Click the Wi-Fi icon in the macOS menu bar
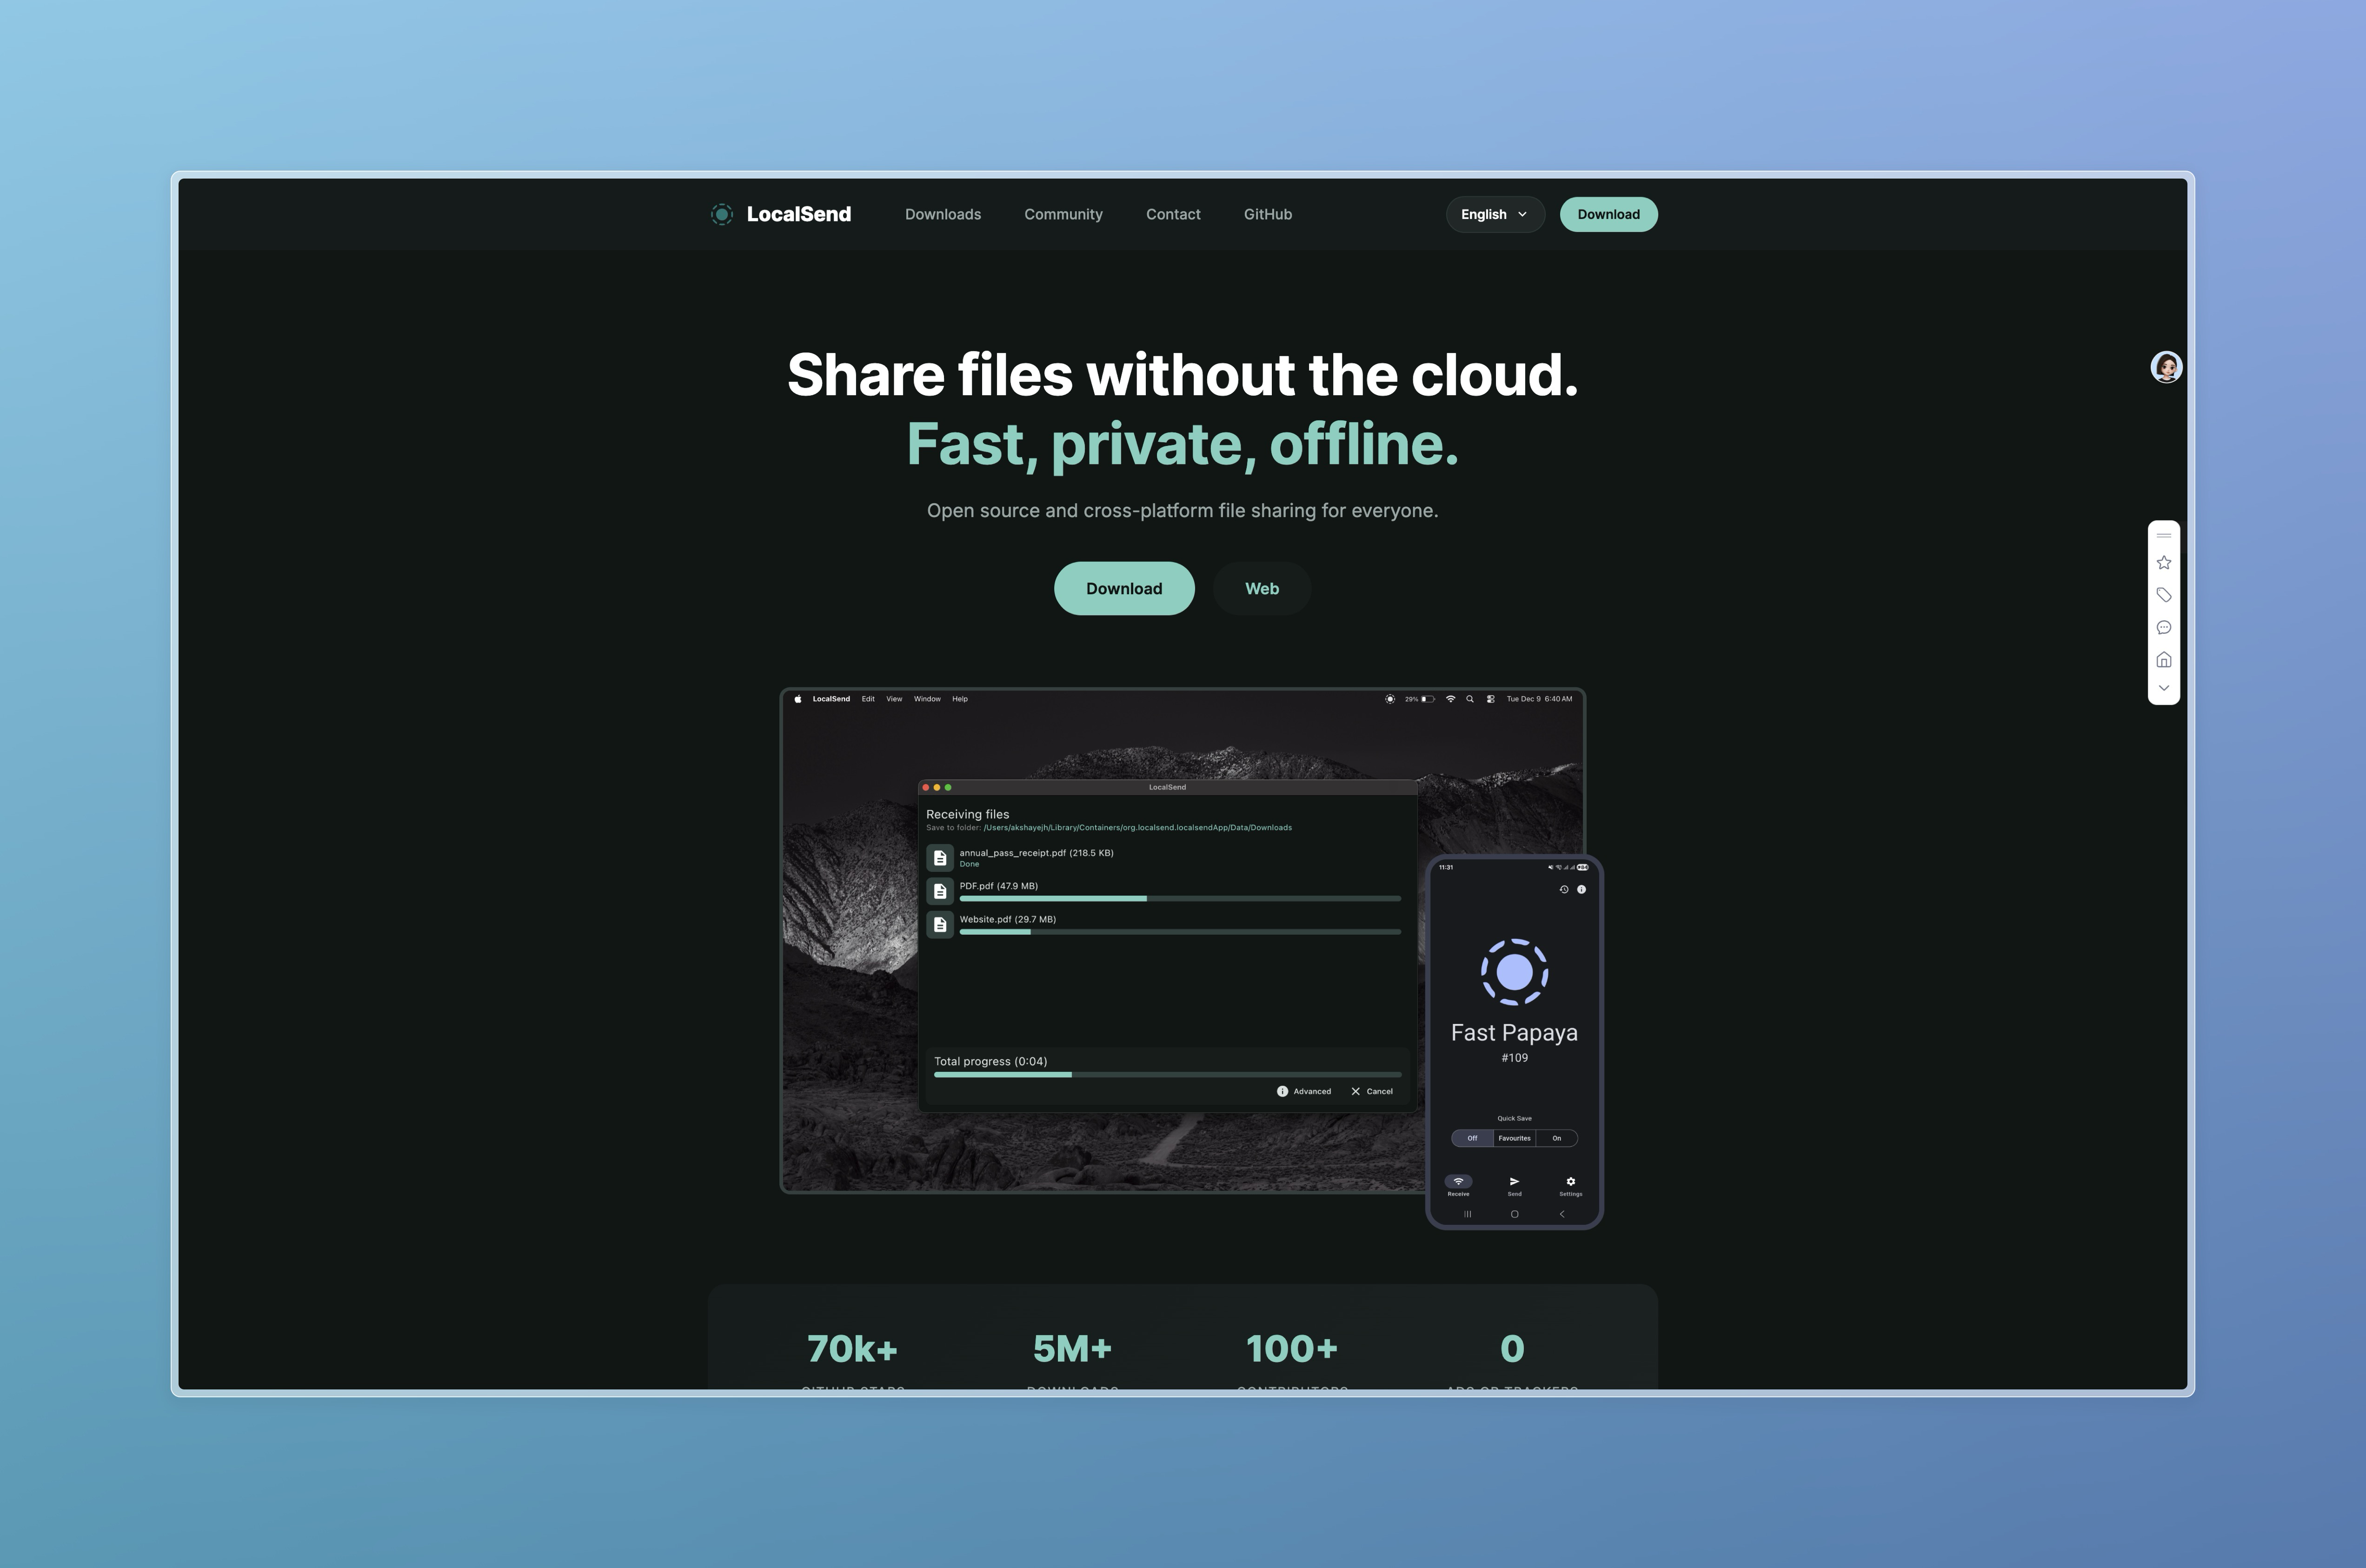This screenshot has height=1568, width=2366. [x=1450, y=699]
